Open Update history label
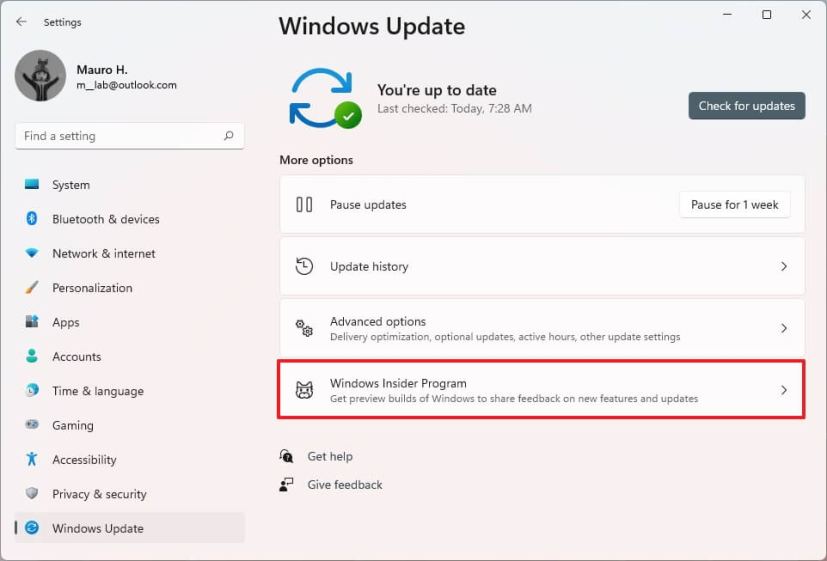The height and width of the screenshot is (561, 827). click(369, 267)
